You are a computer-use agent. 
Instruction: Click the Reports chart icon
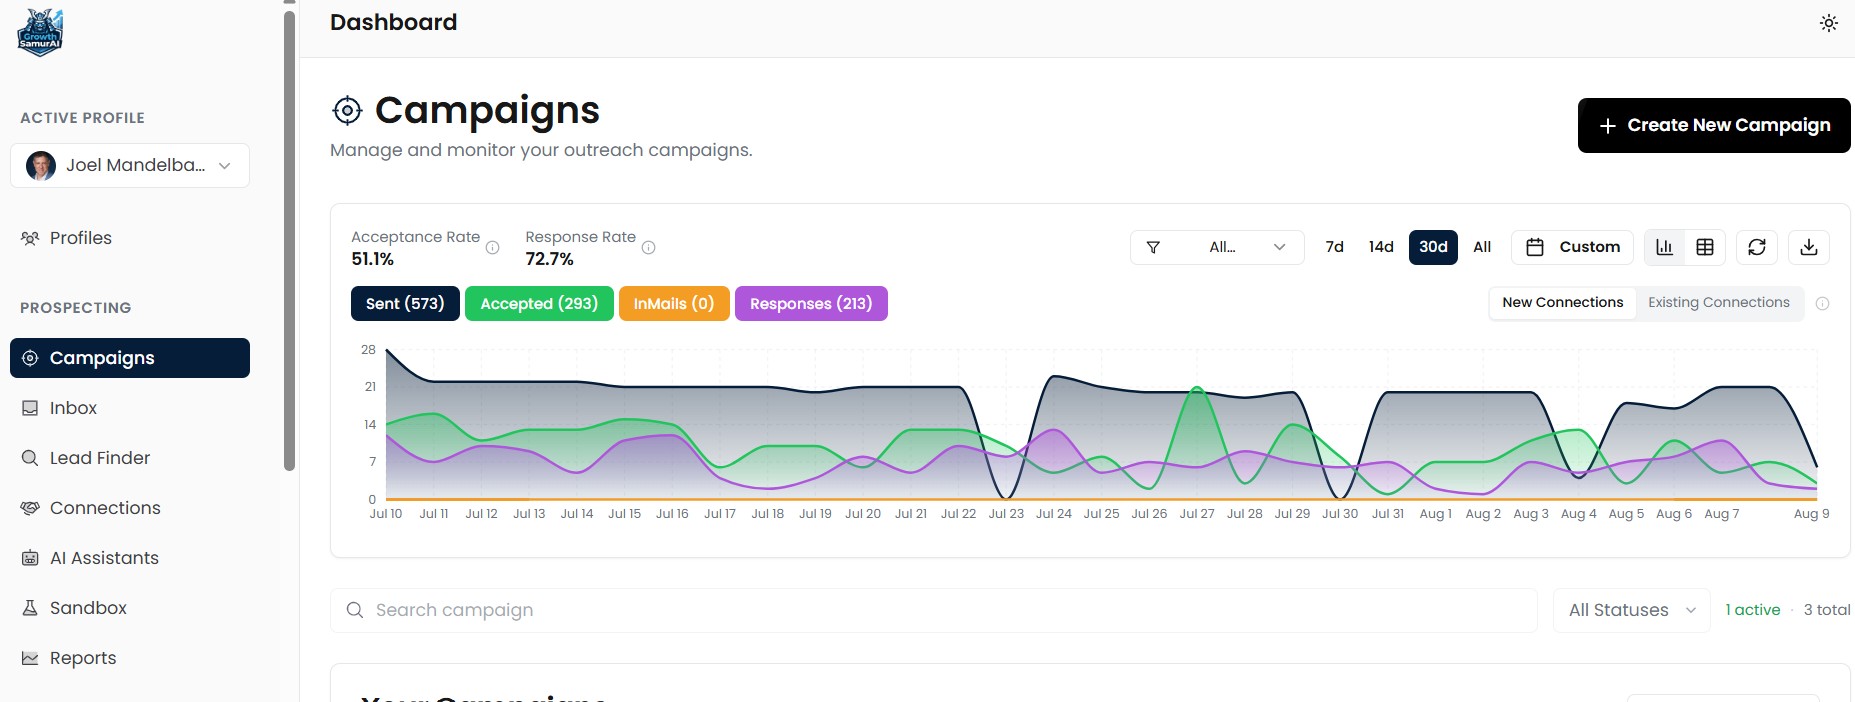30,658
